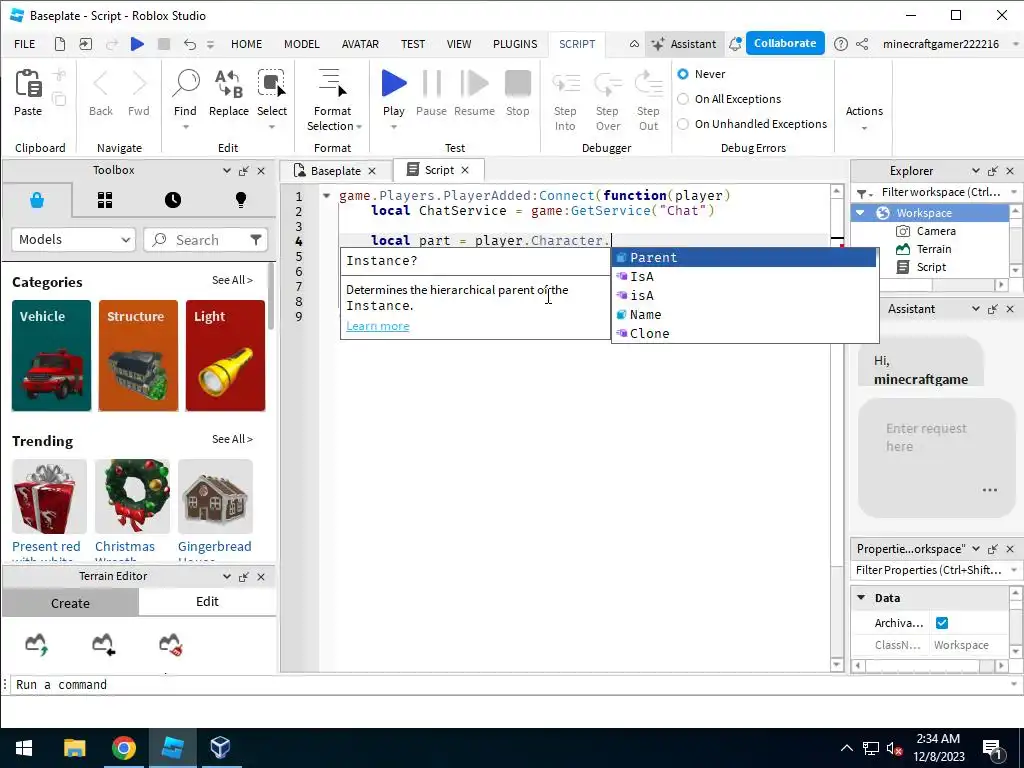Click Format Selection icon

tap(332, 84)
